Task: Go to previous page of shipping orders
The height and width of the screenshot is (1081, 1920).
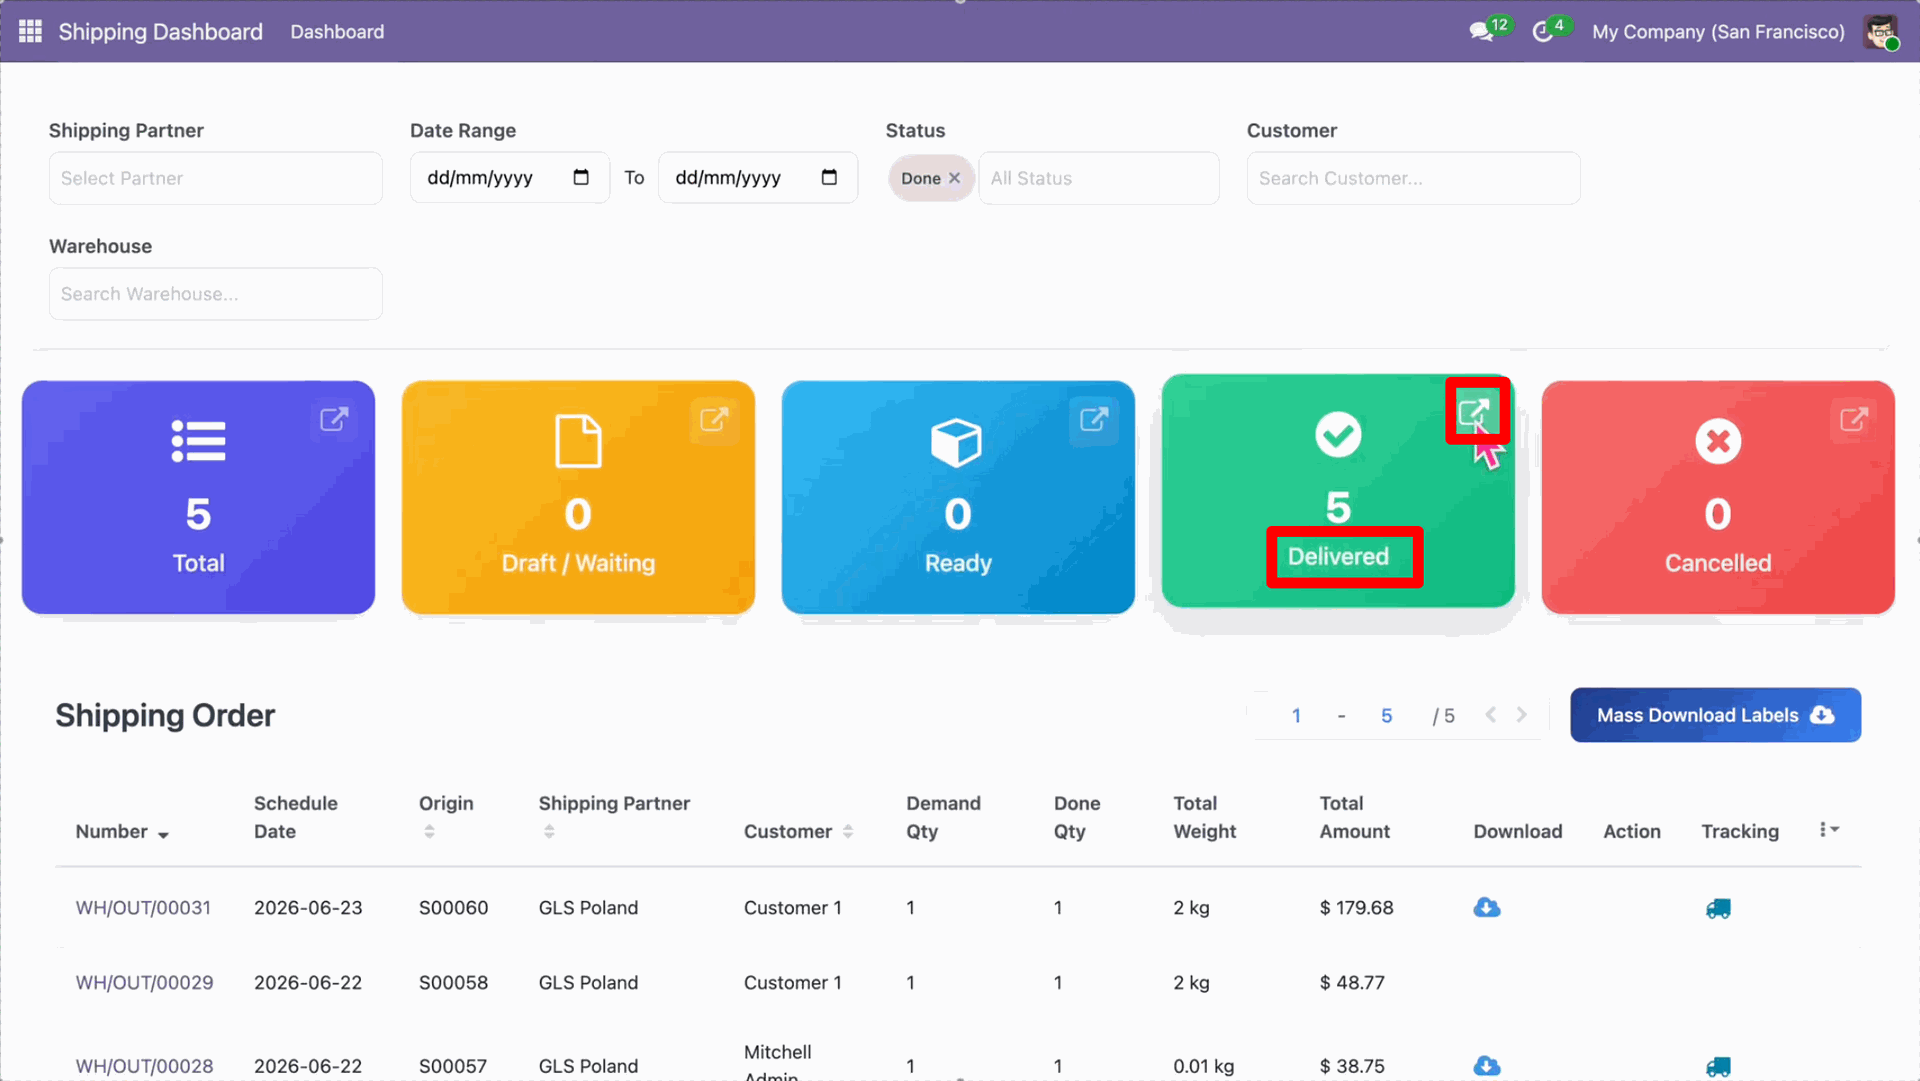Action: pos(1491,715)
